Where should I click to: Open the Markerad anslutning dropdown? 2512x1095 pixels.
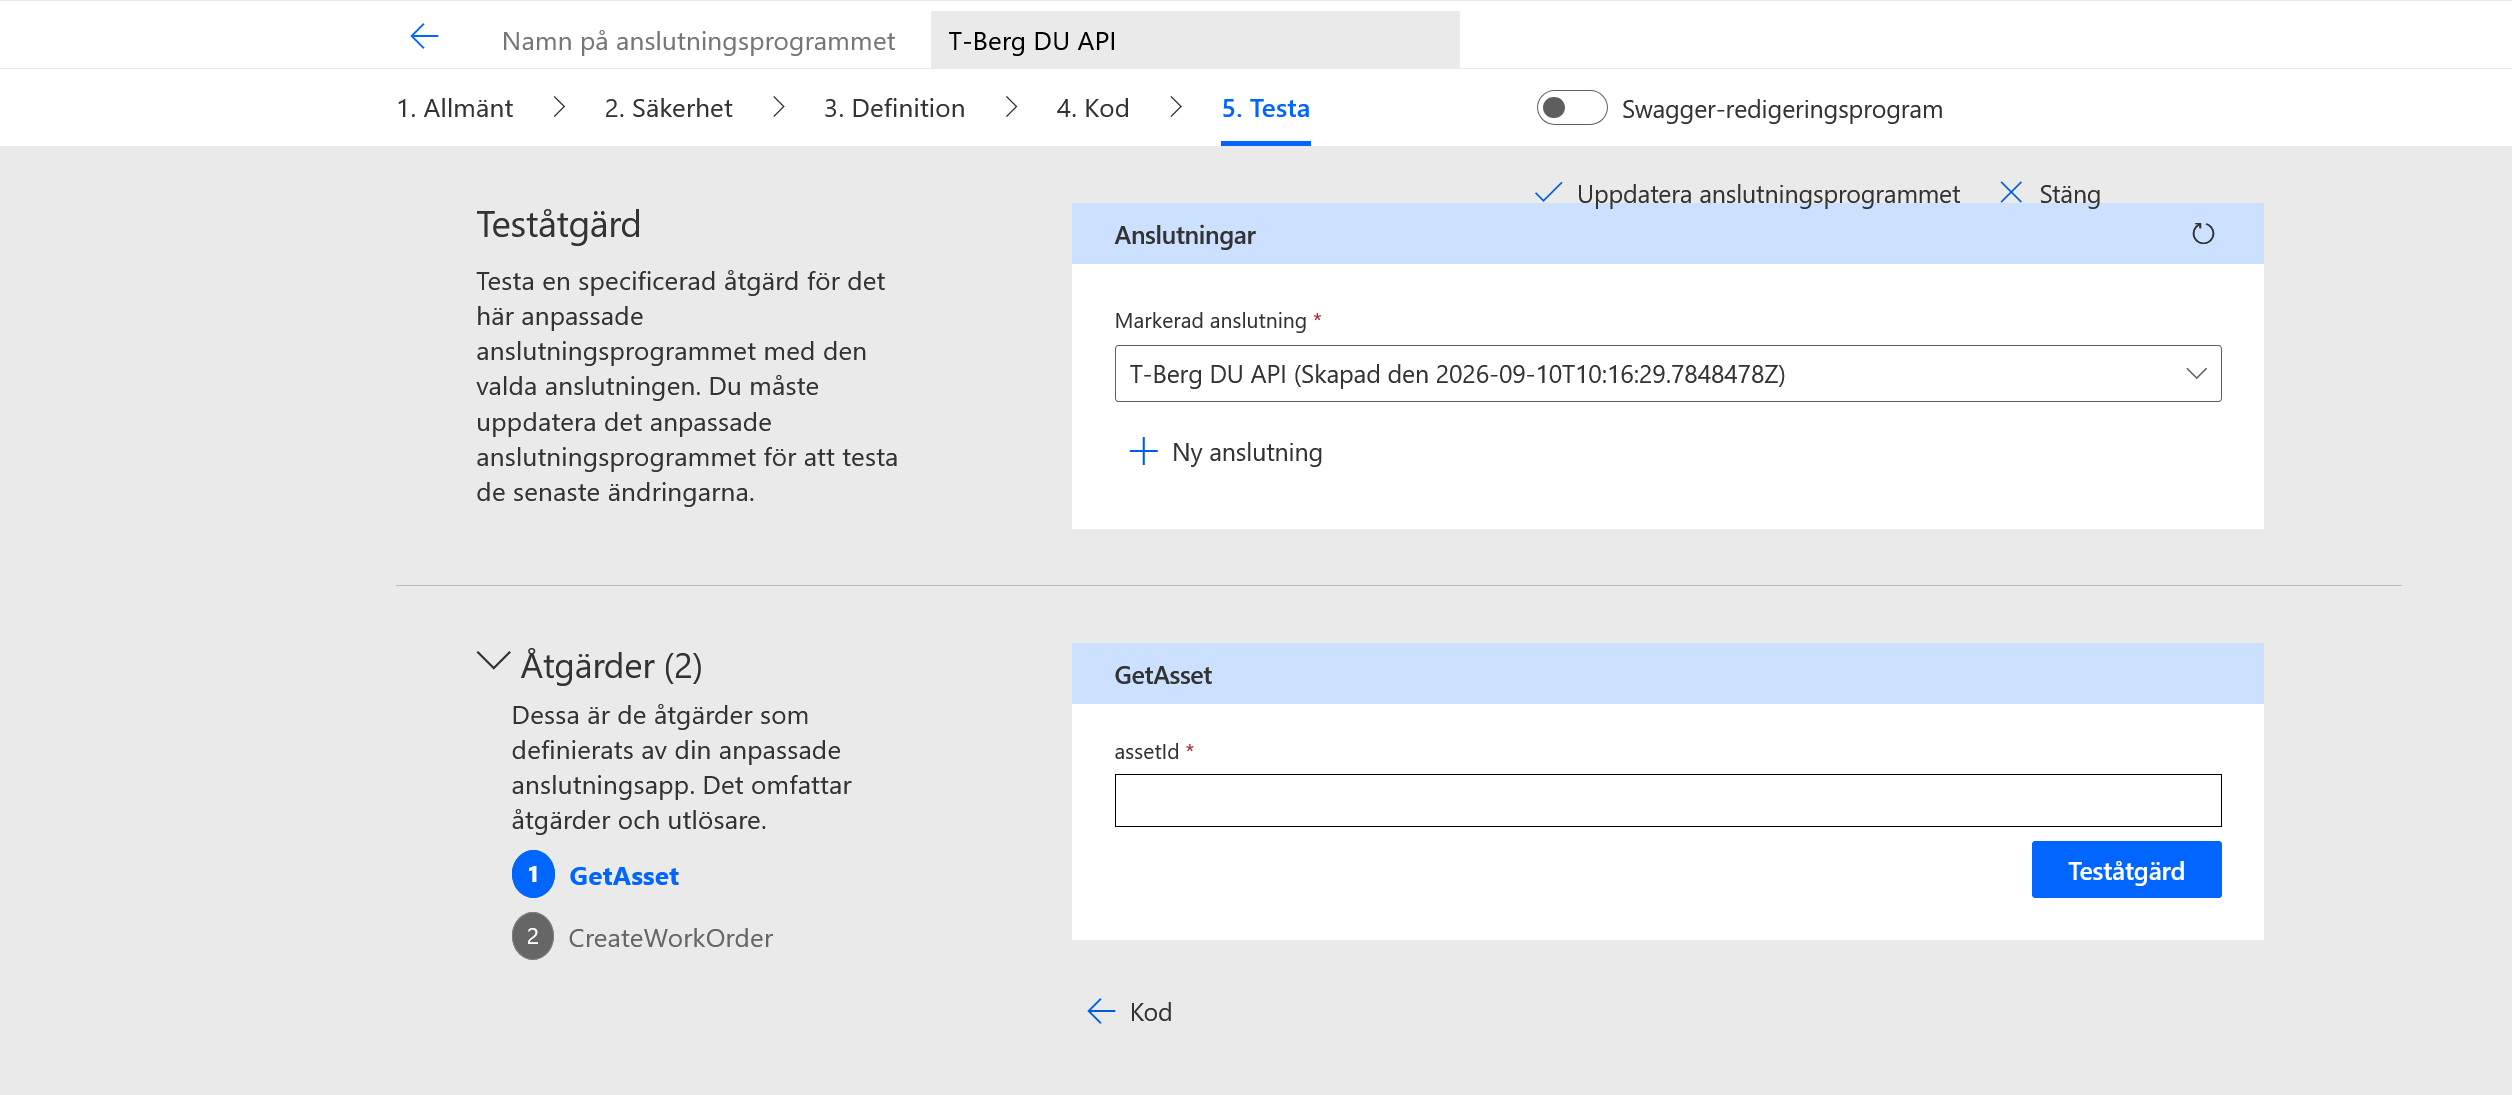[x=1667, y=374]
